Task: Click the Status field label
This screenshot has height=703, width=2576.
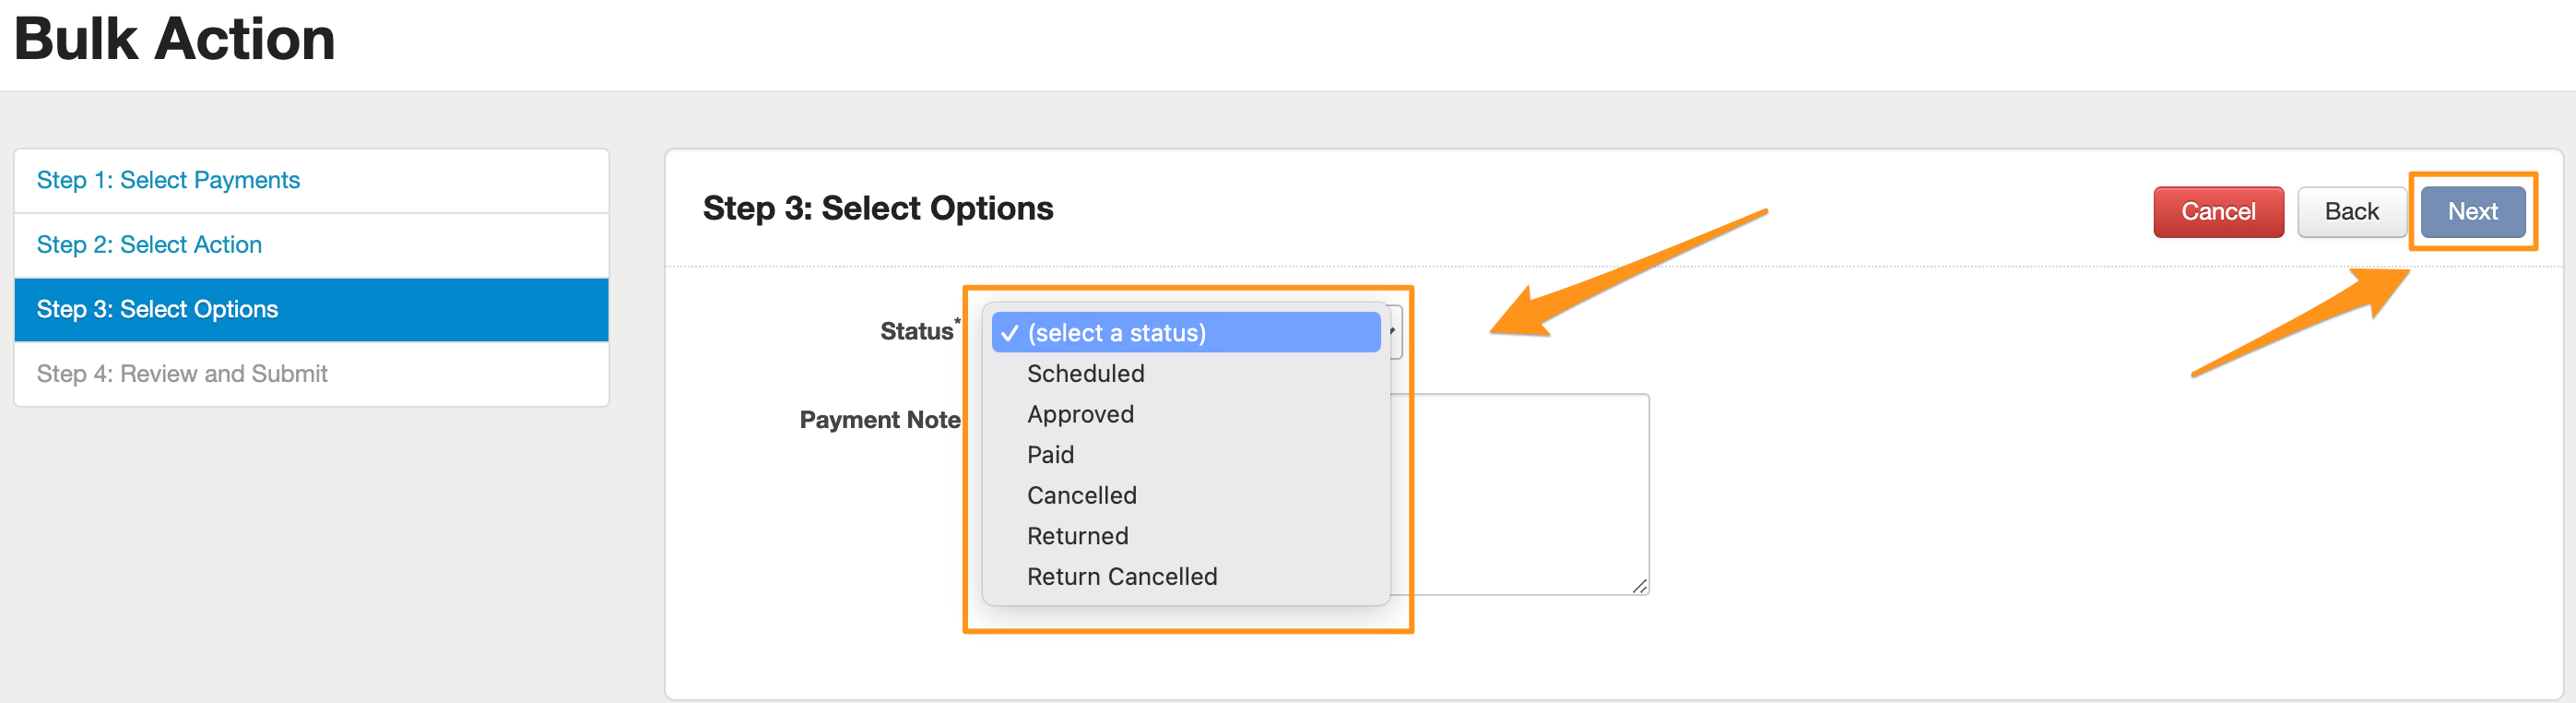Action: coord(916,332)
